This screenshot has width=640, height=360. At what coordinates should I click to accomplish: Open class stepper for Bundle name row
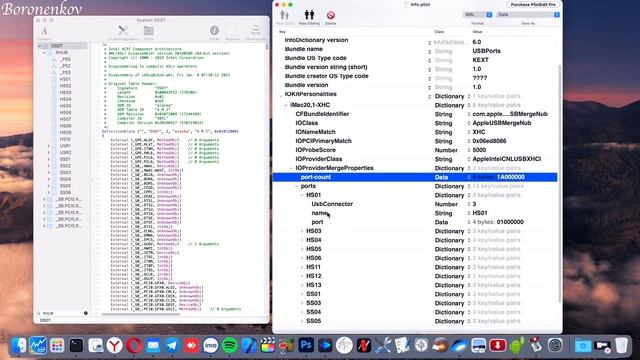tap(429, 51)
